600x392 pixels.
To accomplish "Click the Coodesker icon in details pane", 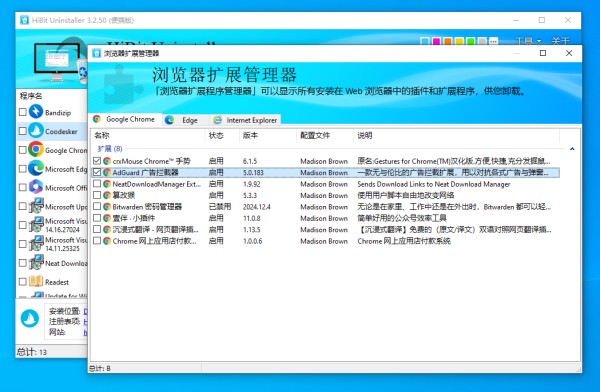I will [x=30, y=318].
